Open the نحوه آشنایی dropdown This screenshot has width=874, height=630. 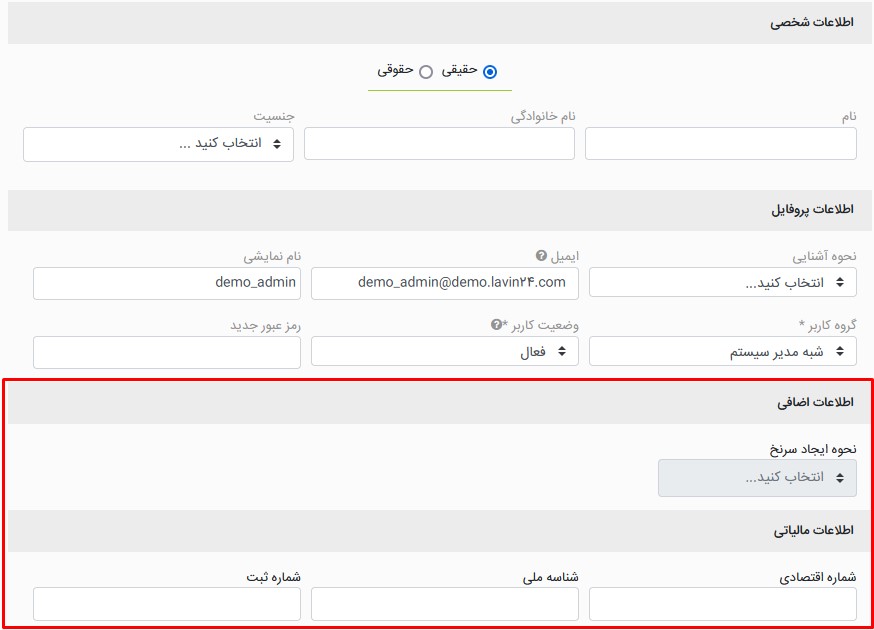click(722, 283)
